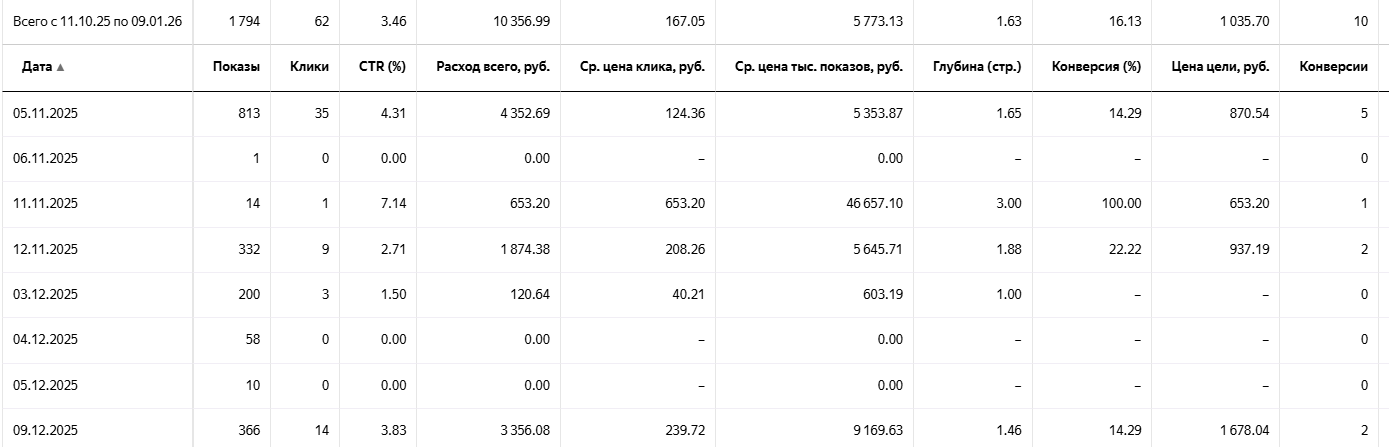Click the sort arrow beside Дата
Image resolution: width=1389 pixels, height=447 pixels.
tap(60, 68)
